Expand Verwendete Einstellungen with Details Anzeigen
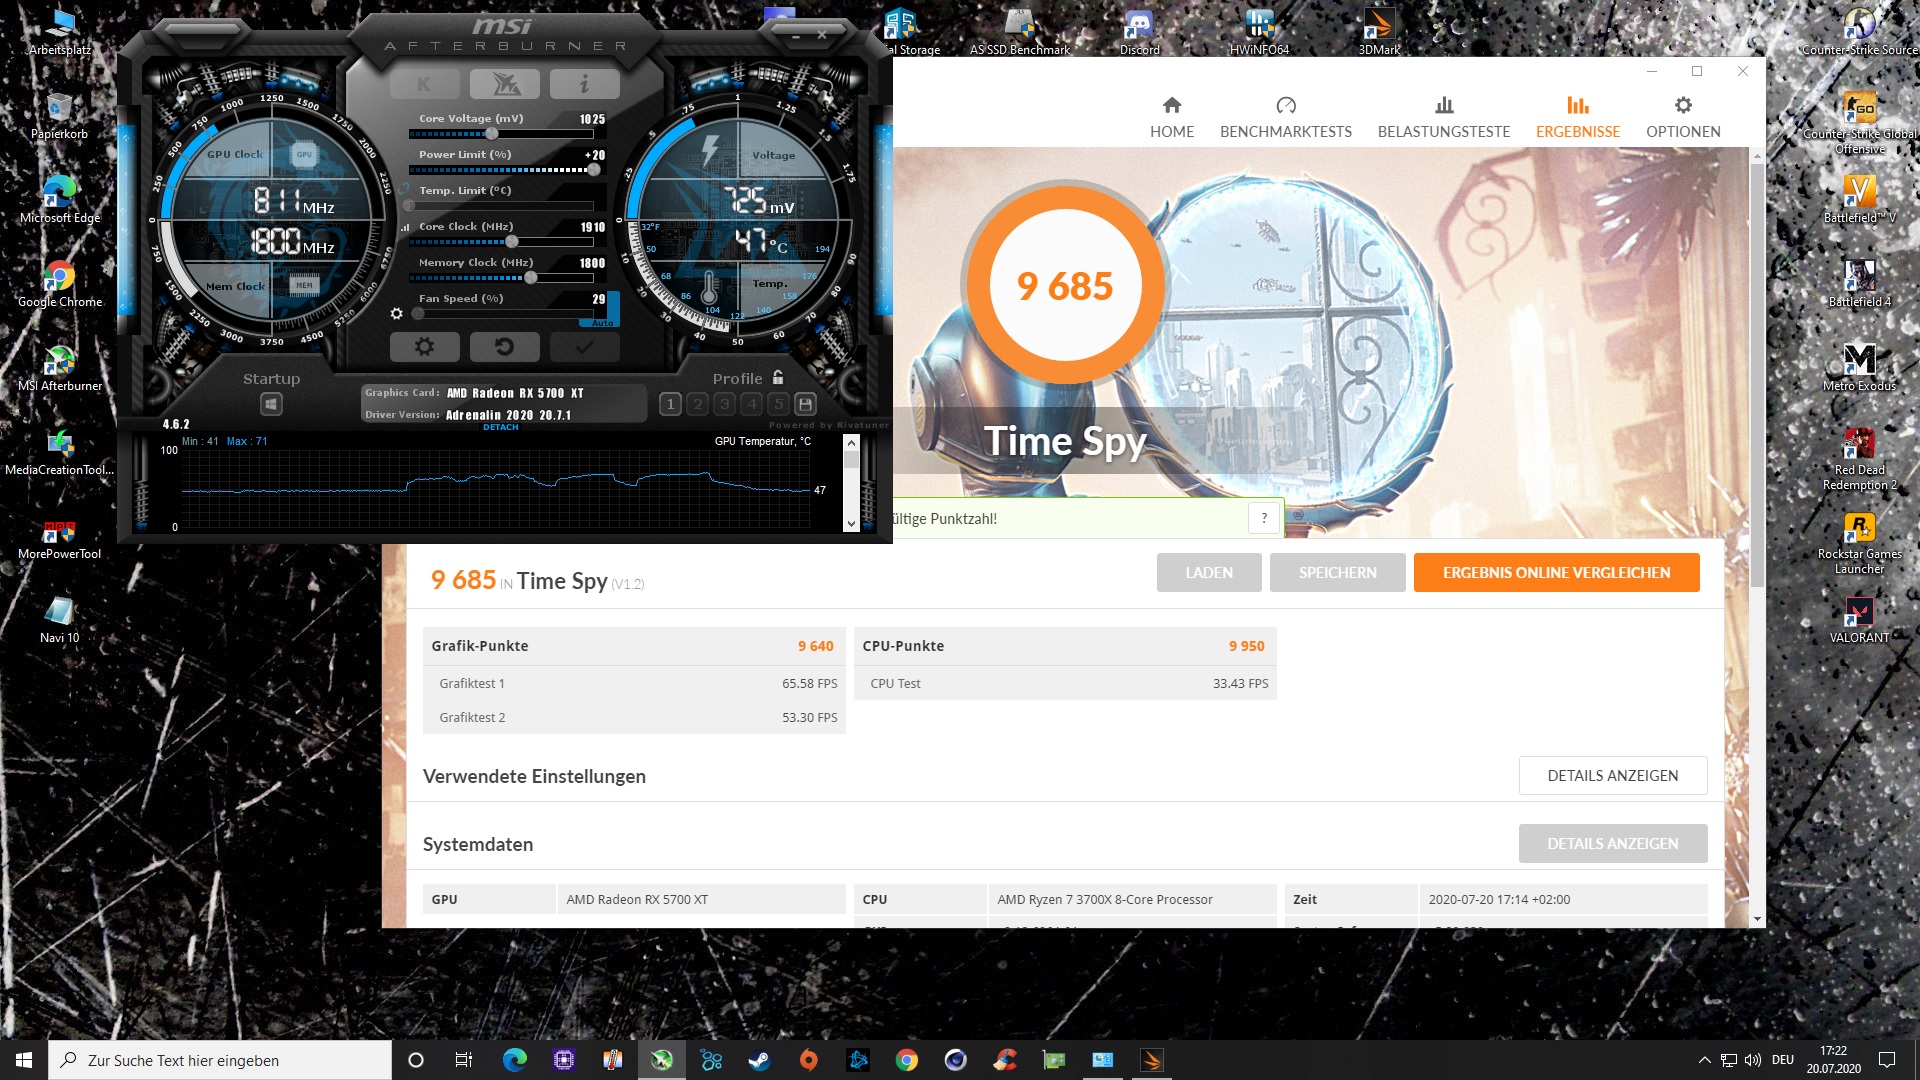This screenshot has width=1920, height=1080. coord(1612,776)
